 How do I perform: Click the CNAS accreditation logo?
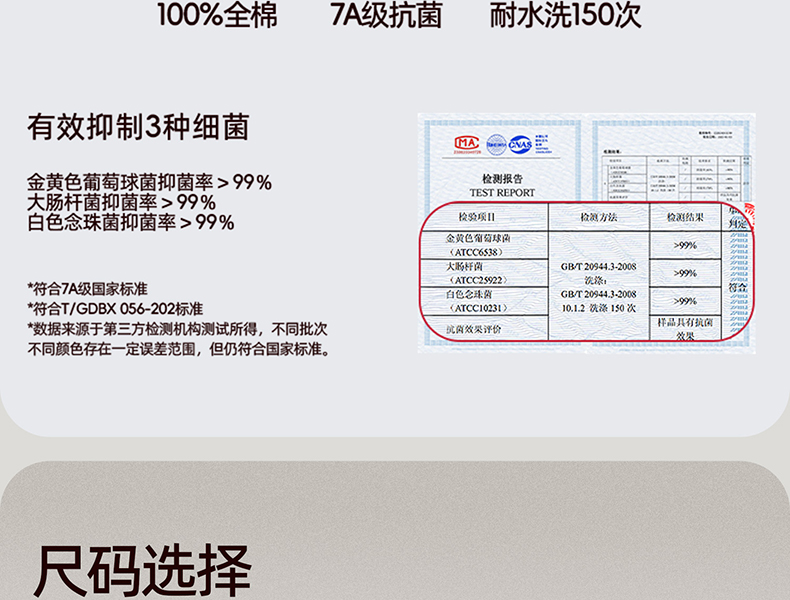[x=521, y=145]
